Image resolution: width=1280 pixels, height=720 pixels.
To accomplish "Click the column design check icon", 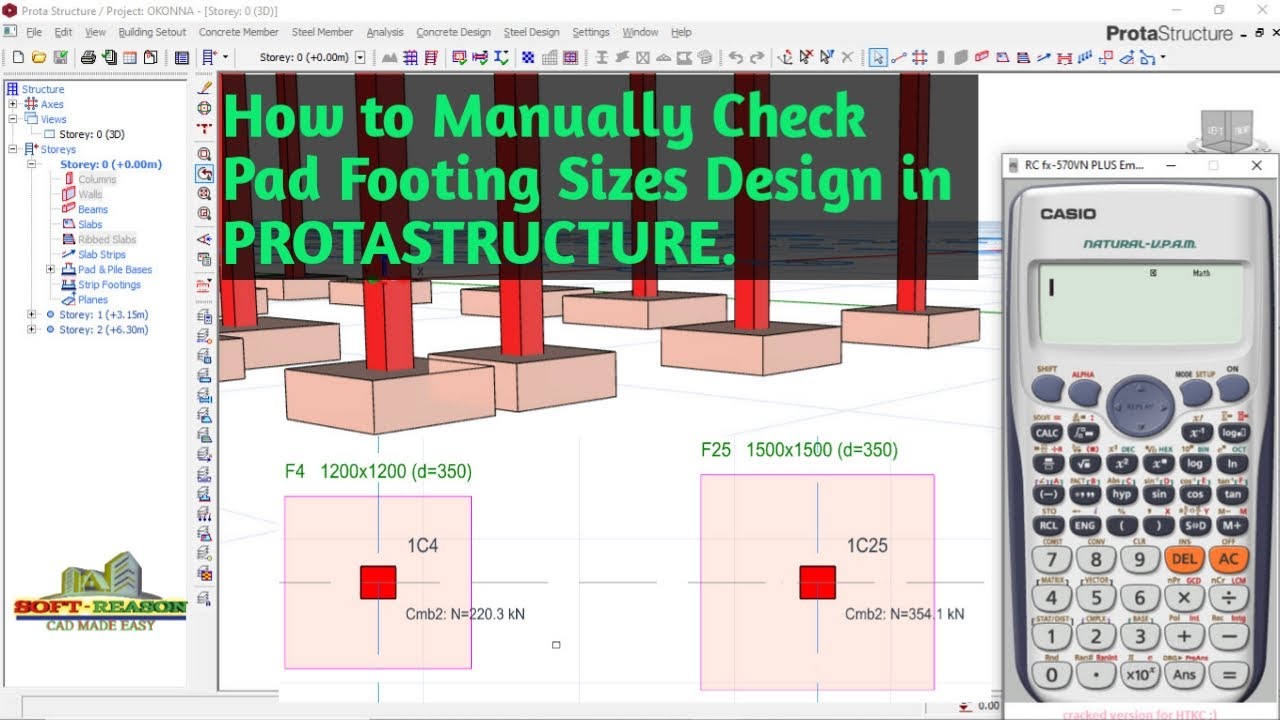I will (458, 58).
